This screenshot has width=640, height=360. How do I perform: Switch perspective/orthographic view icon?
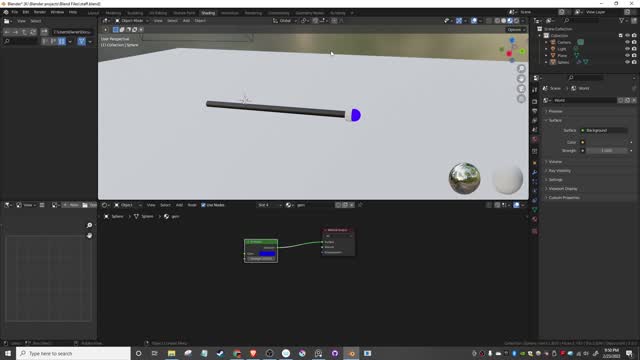click(521, 99)
